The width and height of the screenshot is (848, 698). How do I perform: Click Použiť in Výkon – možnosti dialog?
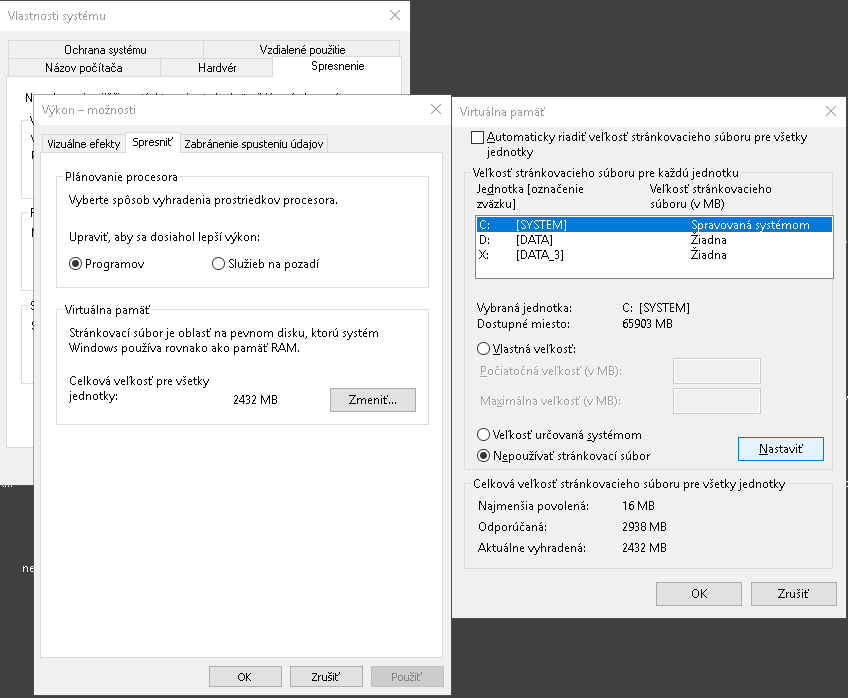[x=407, y=677]
